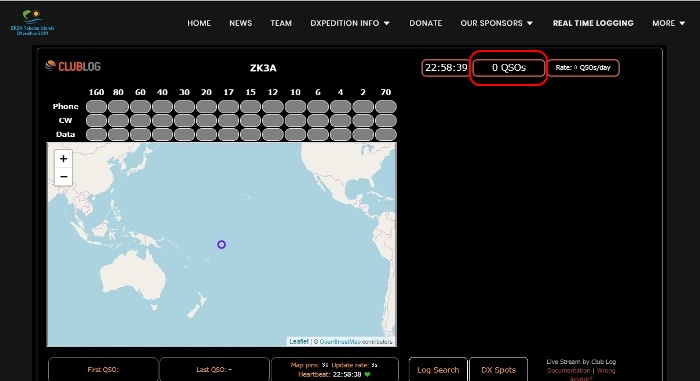Open the DX Spots button
Viewport: 700px width, 381px height.
[x=498, y=370]
